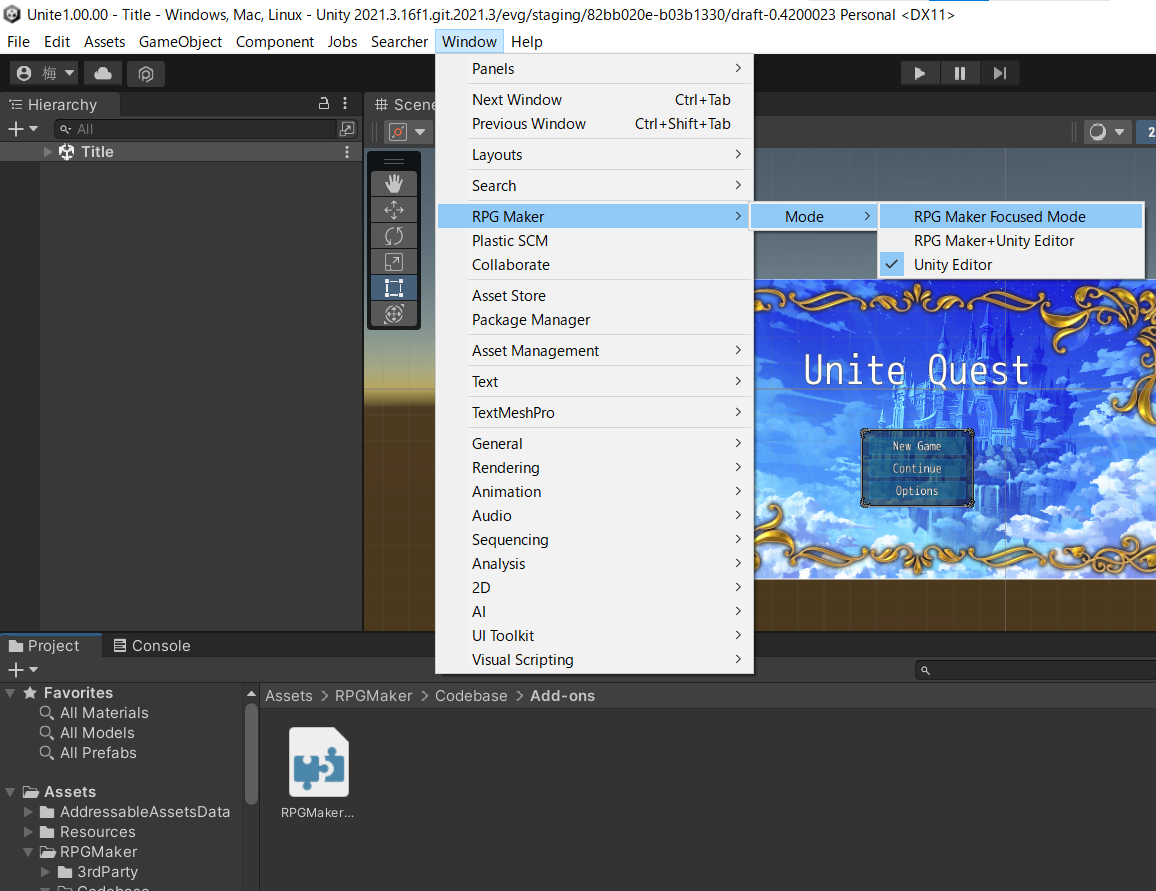Open the Plastic SCM version control button
1156x891 pixels.
pos(146,74)
